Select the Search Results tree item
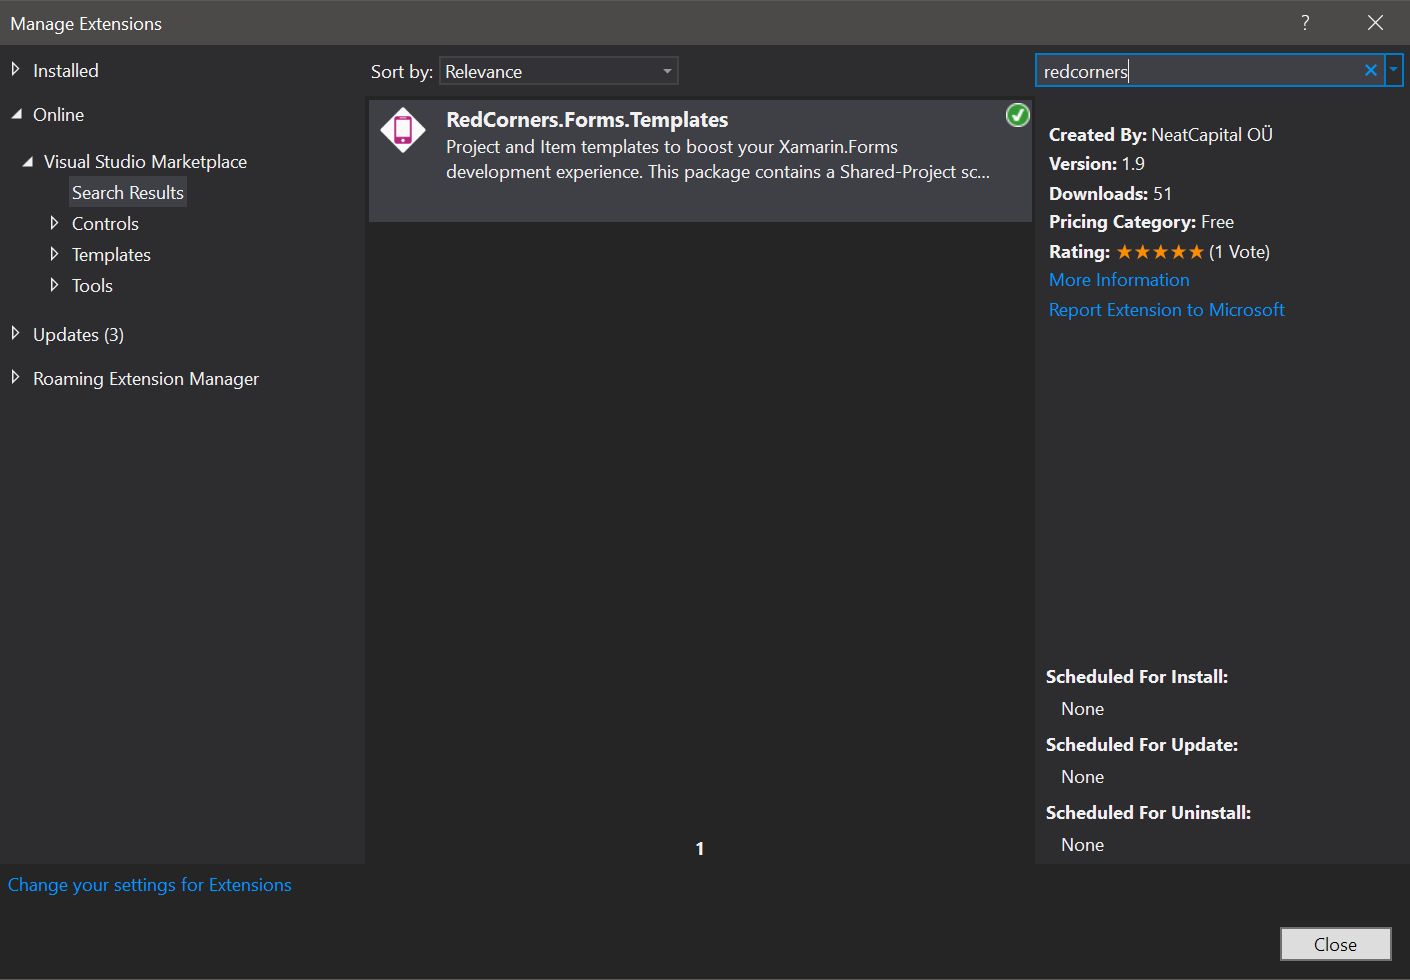The width and height of the screenshot is (1410, 980). (x=128, y=192)
